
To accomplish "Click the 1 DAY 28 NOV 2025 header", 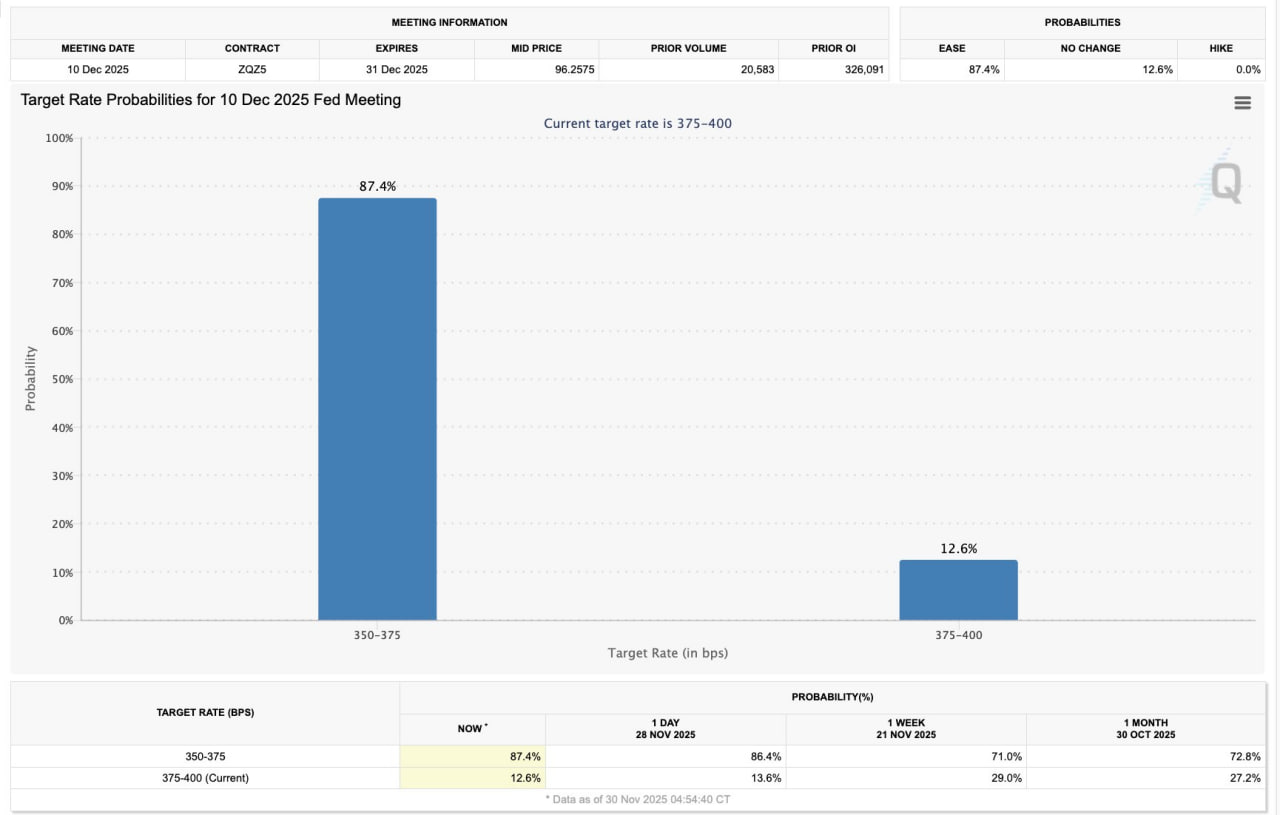I will (x=665, y=728).
